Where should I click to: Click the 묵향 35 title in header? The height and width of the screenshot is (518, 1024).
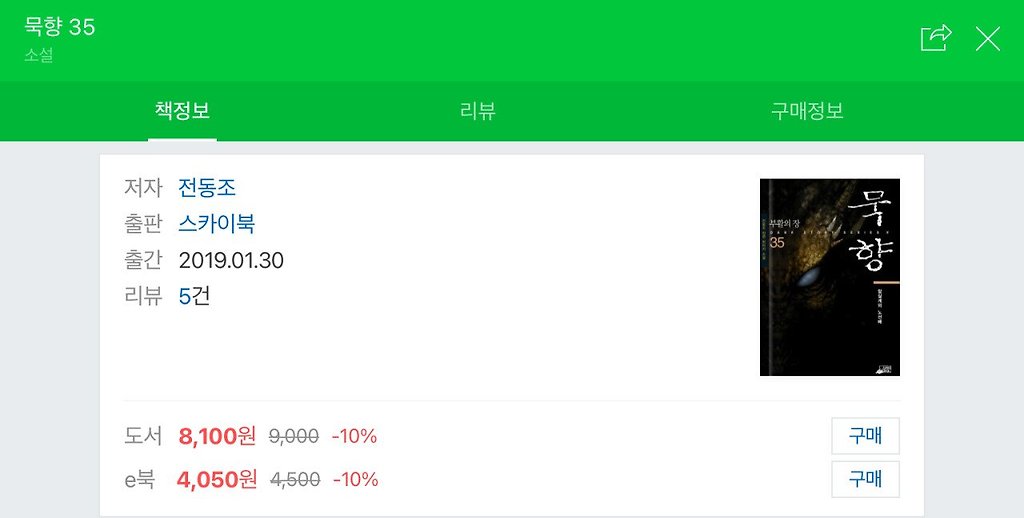pos(59,27)
